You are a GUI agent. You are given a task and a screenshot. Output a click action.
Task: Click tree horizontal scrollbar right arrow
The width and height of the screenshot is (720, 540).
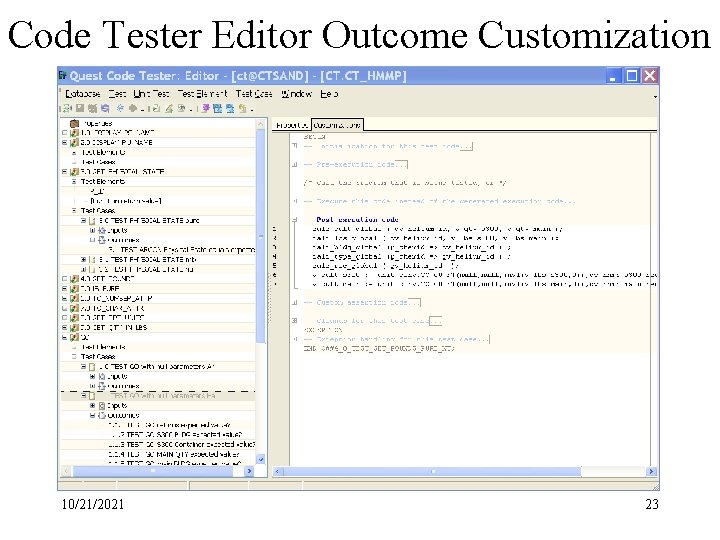[x=250, y=471]
